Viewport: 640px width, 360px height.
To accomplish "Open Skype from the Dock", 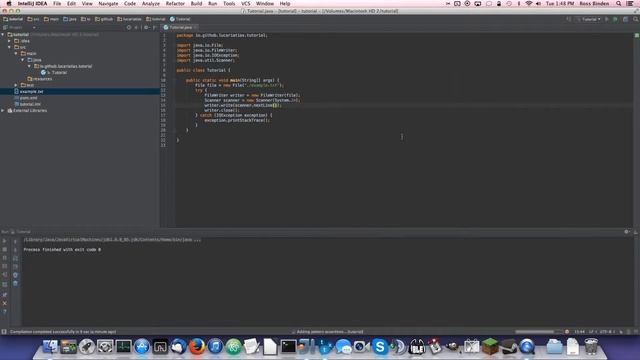I will click(380, 347).
